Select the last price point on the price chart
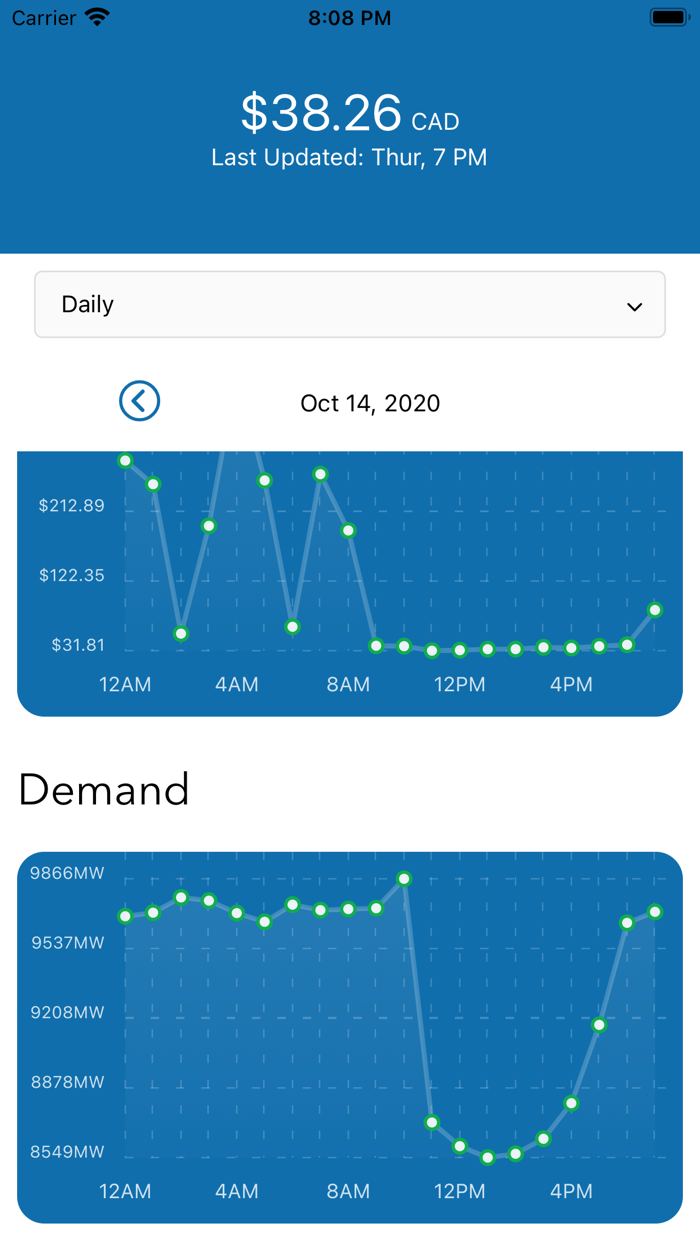This screenshot has width=700, height=1244. [655, 610]
